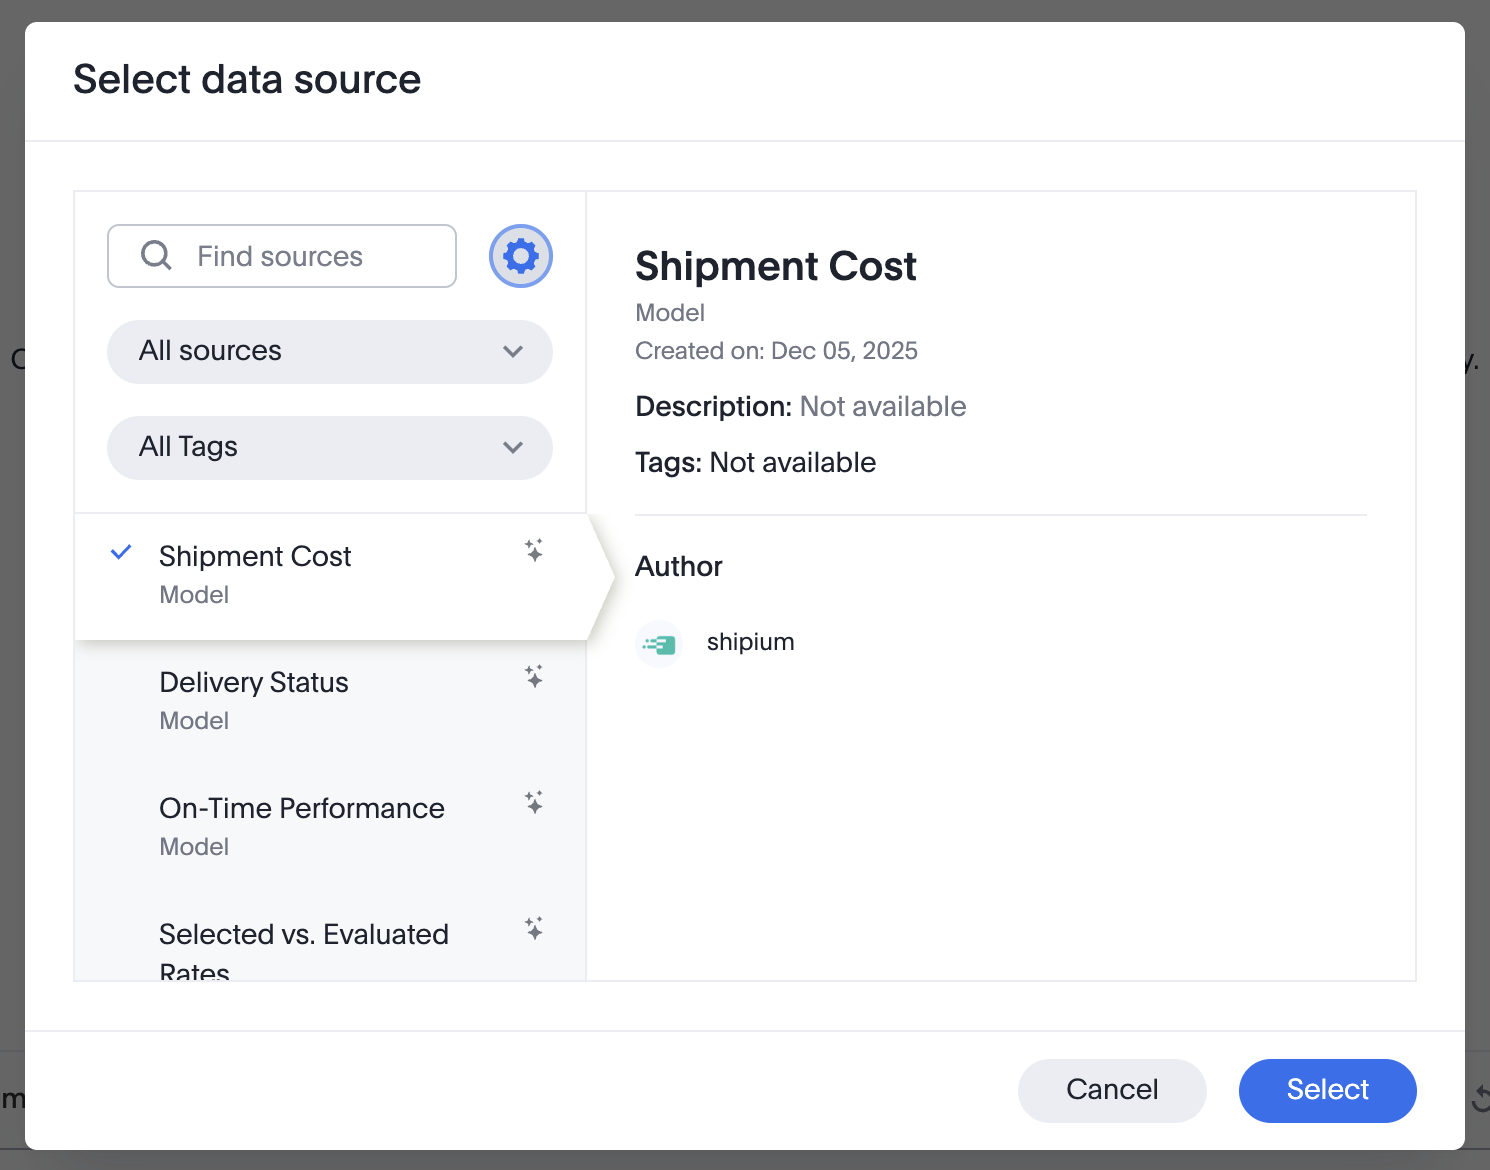Click the blue checkmark on Shipment Cost

coord(121,552)
